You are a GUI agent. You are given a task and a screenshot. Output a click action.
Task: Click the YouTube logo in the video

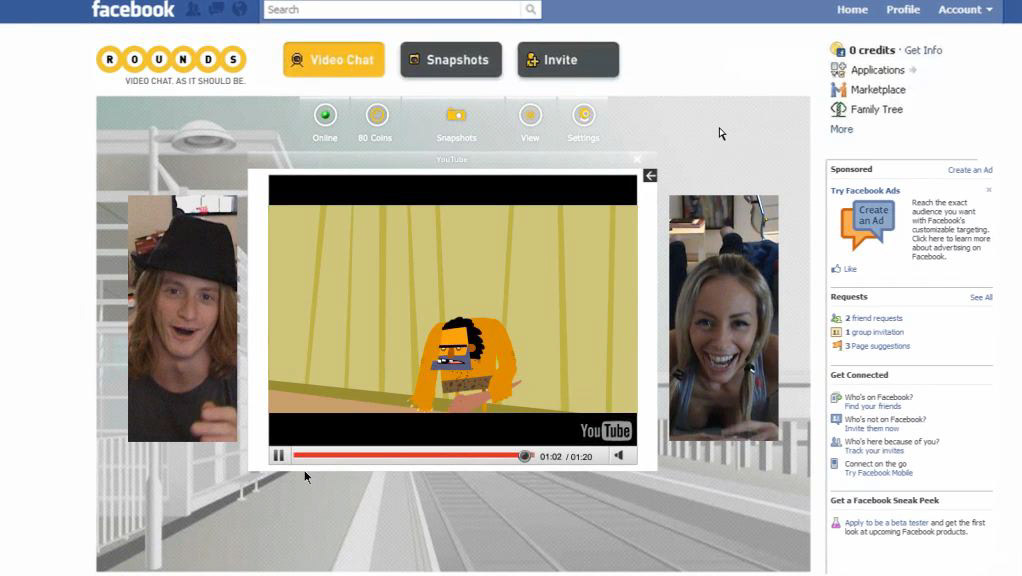click(x=606, y=431)
